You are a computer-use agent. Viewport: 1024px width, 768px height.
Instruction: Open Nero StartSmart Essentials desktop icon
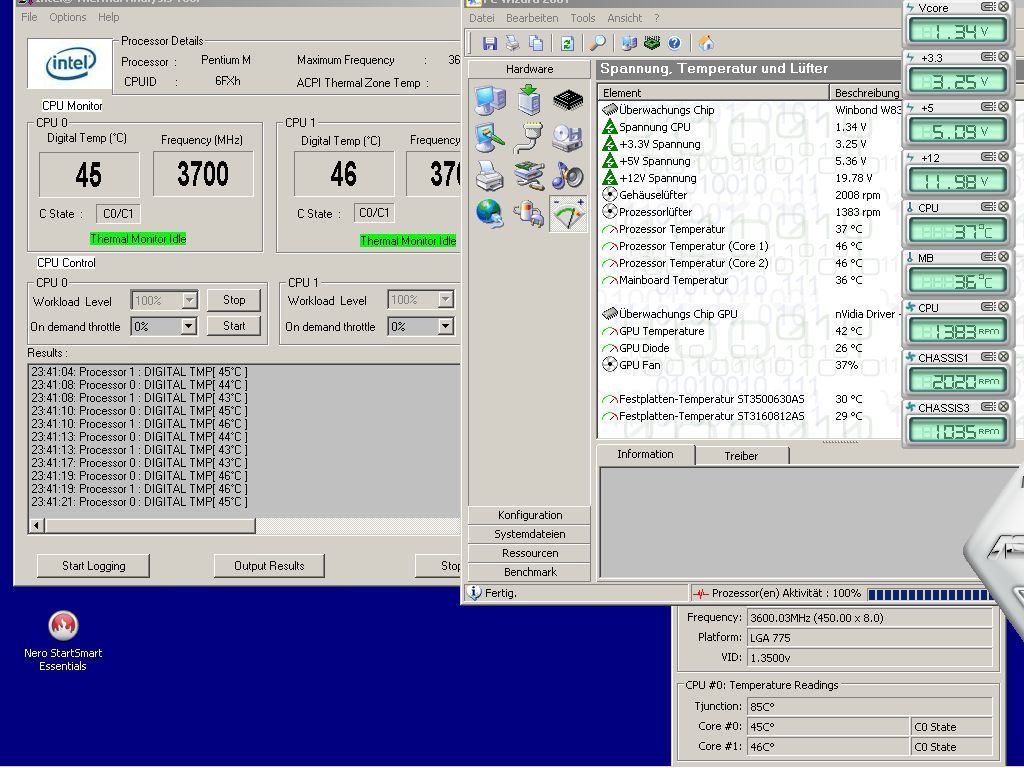(63, 641)
